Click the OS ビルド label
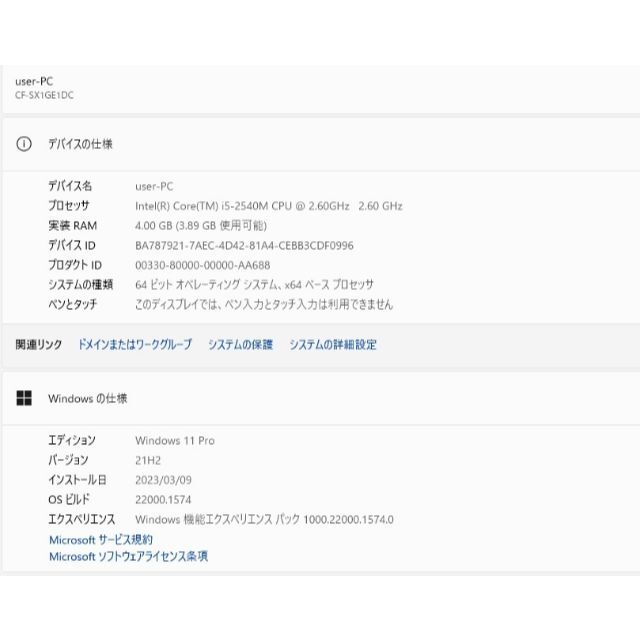640x640 pixels. (69, 499)
